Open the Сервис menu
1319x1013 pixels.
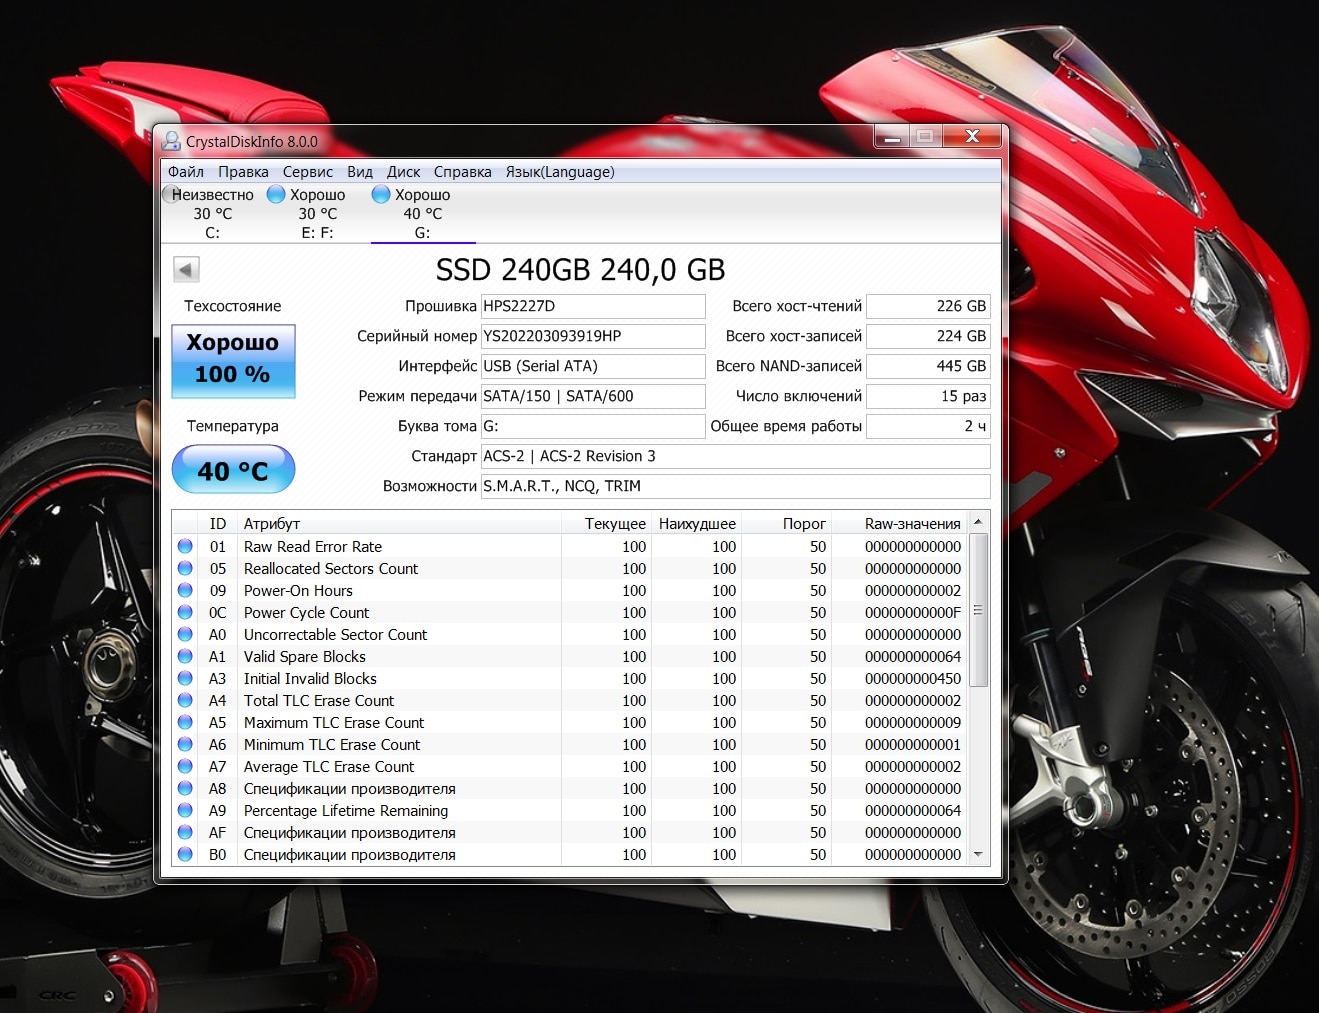(x=308, y=172)
